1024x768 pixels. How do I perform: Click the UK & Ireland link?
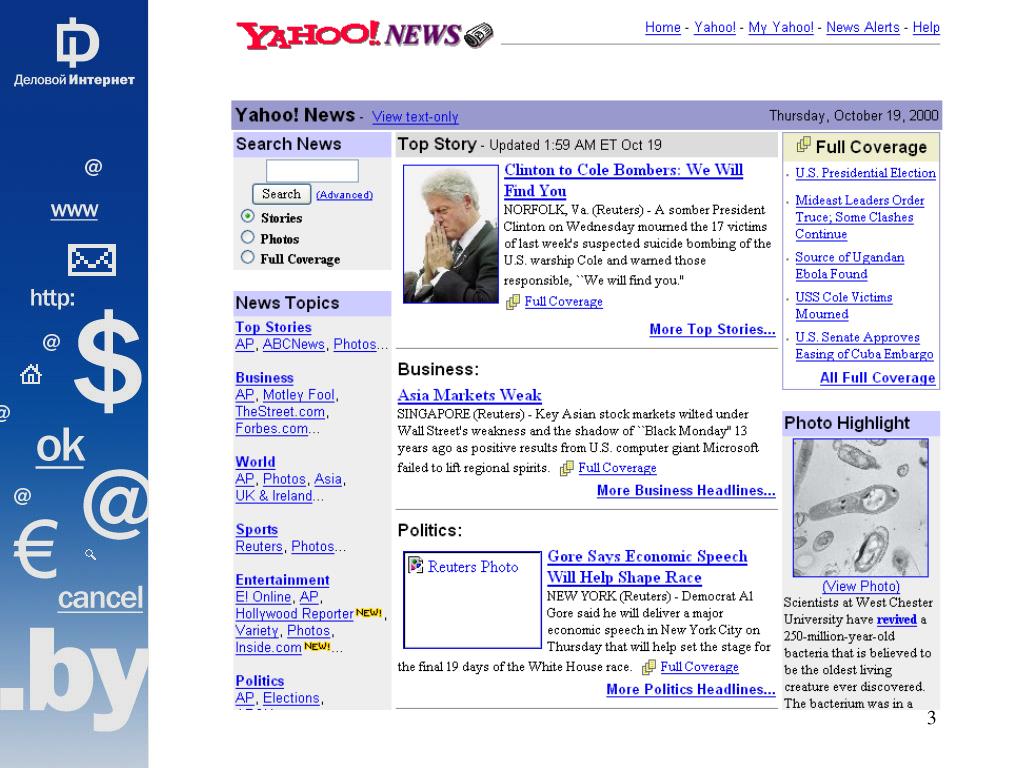pyautogui.click(x=274, y=496)
